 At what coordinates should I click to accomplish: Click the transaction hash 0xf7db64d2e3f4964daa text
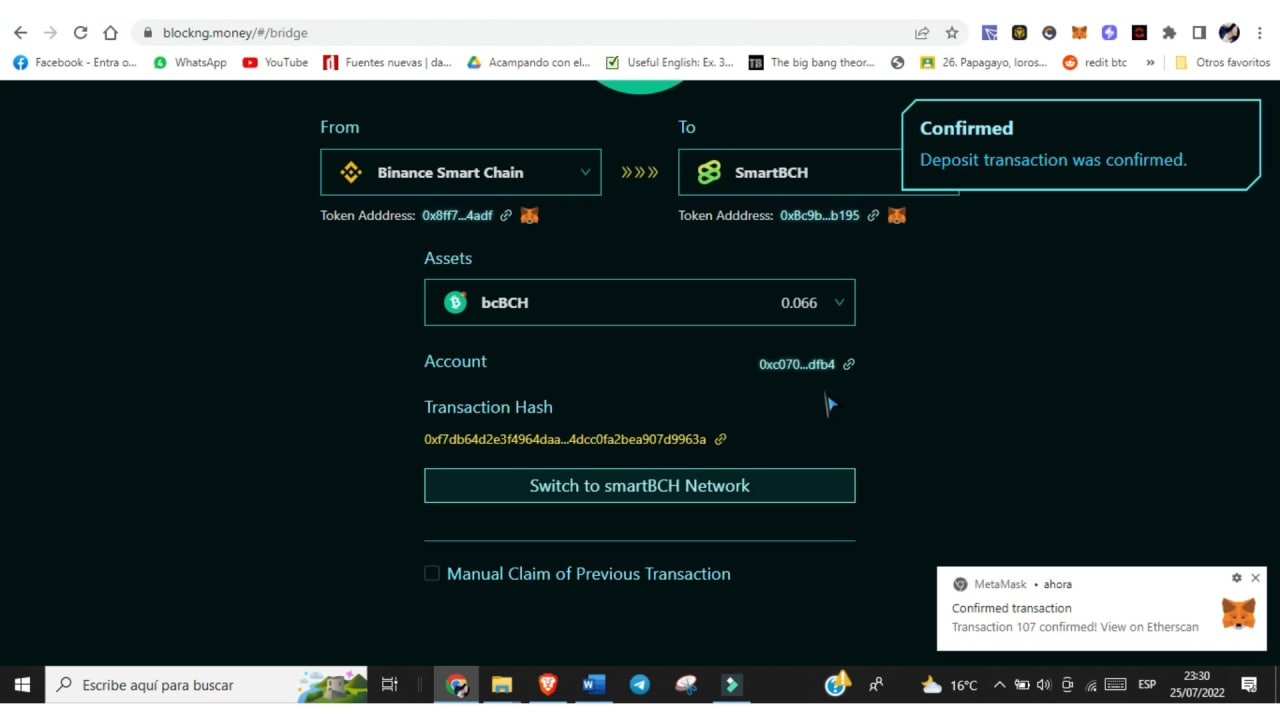click(x=565, y=439)
